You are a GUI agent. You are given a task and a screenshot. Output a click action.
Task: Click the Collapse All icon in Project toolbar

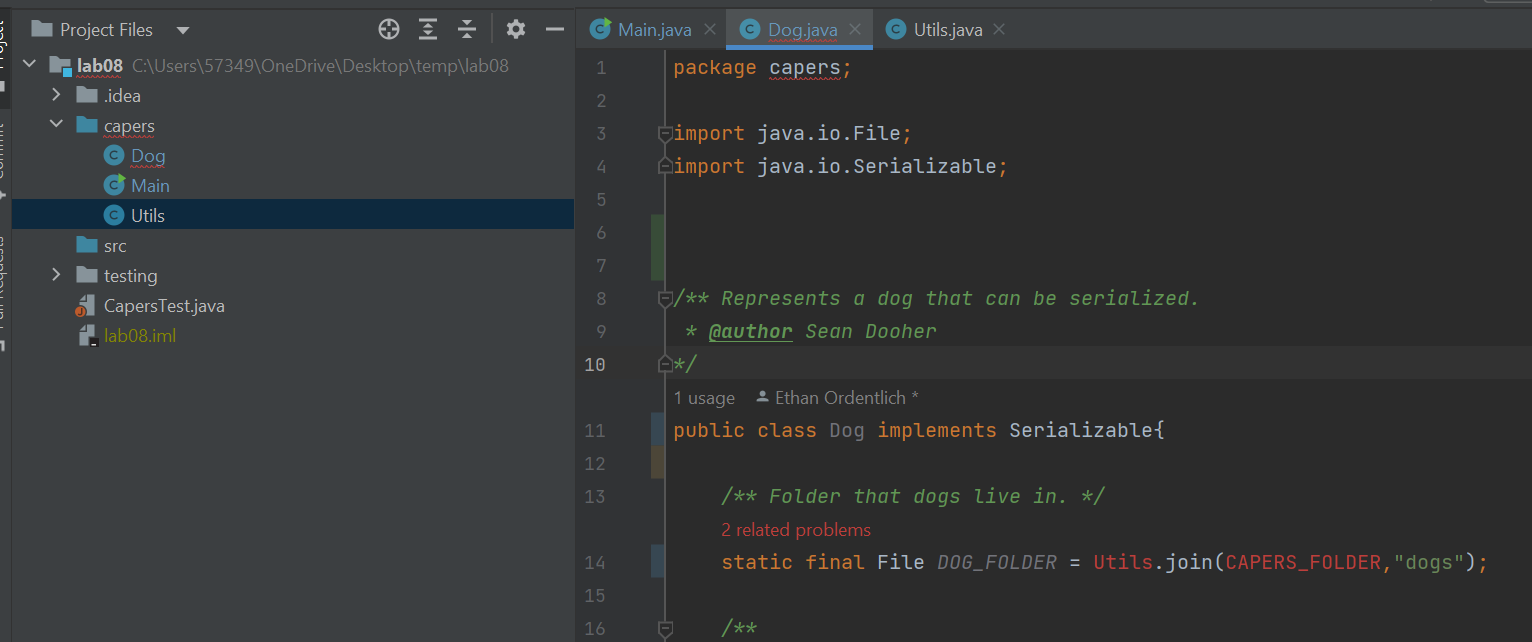click(467, 29)
